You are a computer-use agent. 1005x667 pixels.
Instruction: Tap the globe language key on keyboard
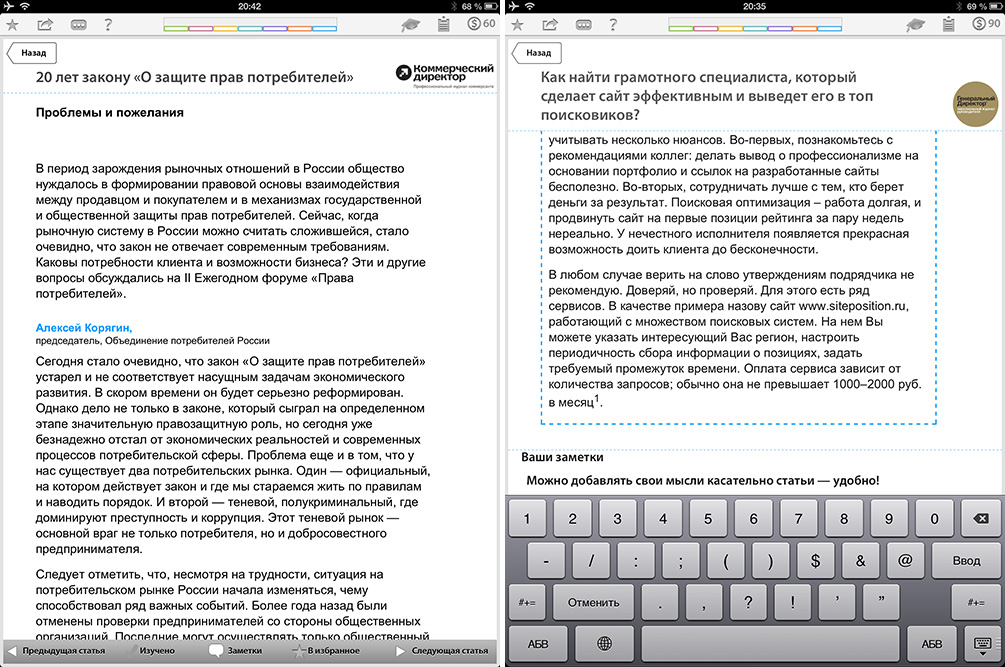pyautogui.click(x=604, y=643)
